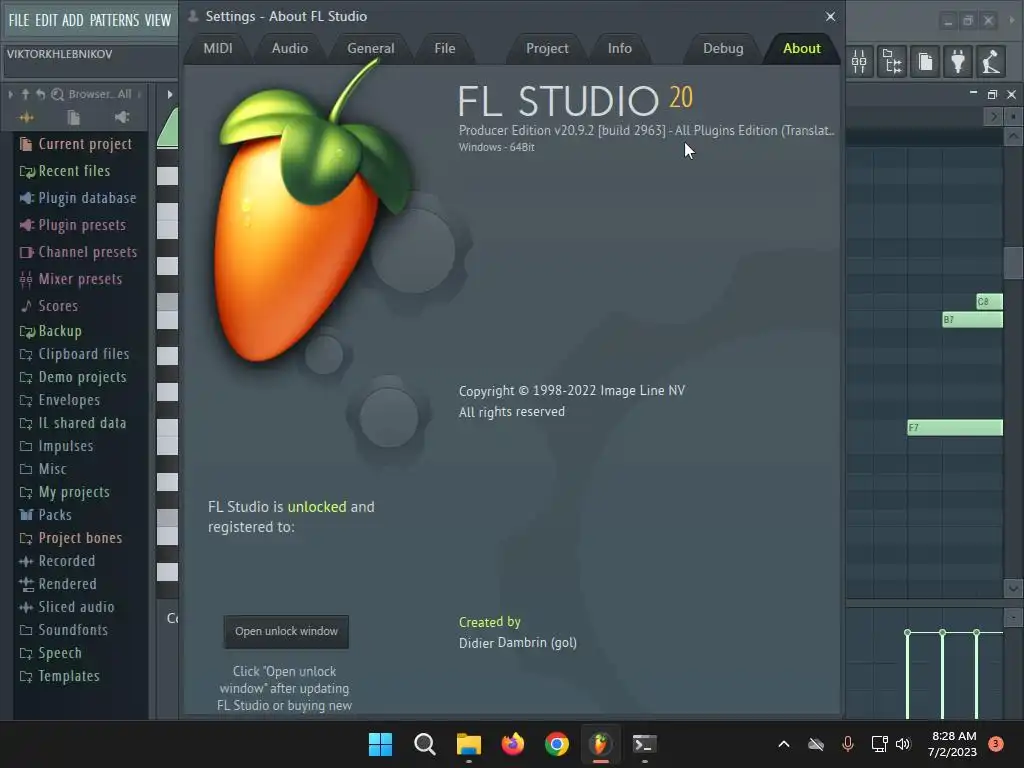Click the kick pedal tempo tapper icon
1024x768 pixels.
(x=991, y=62)
